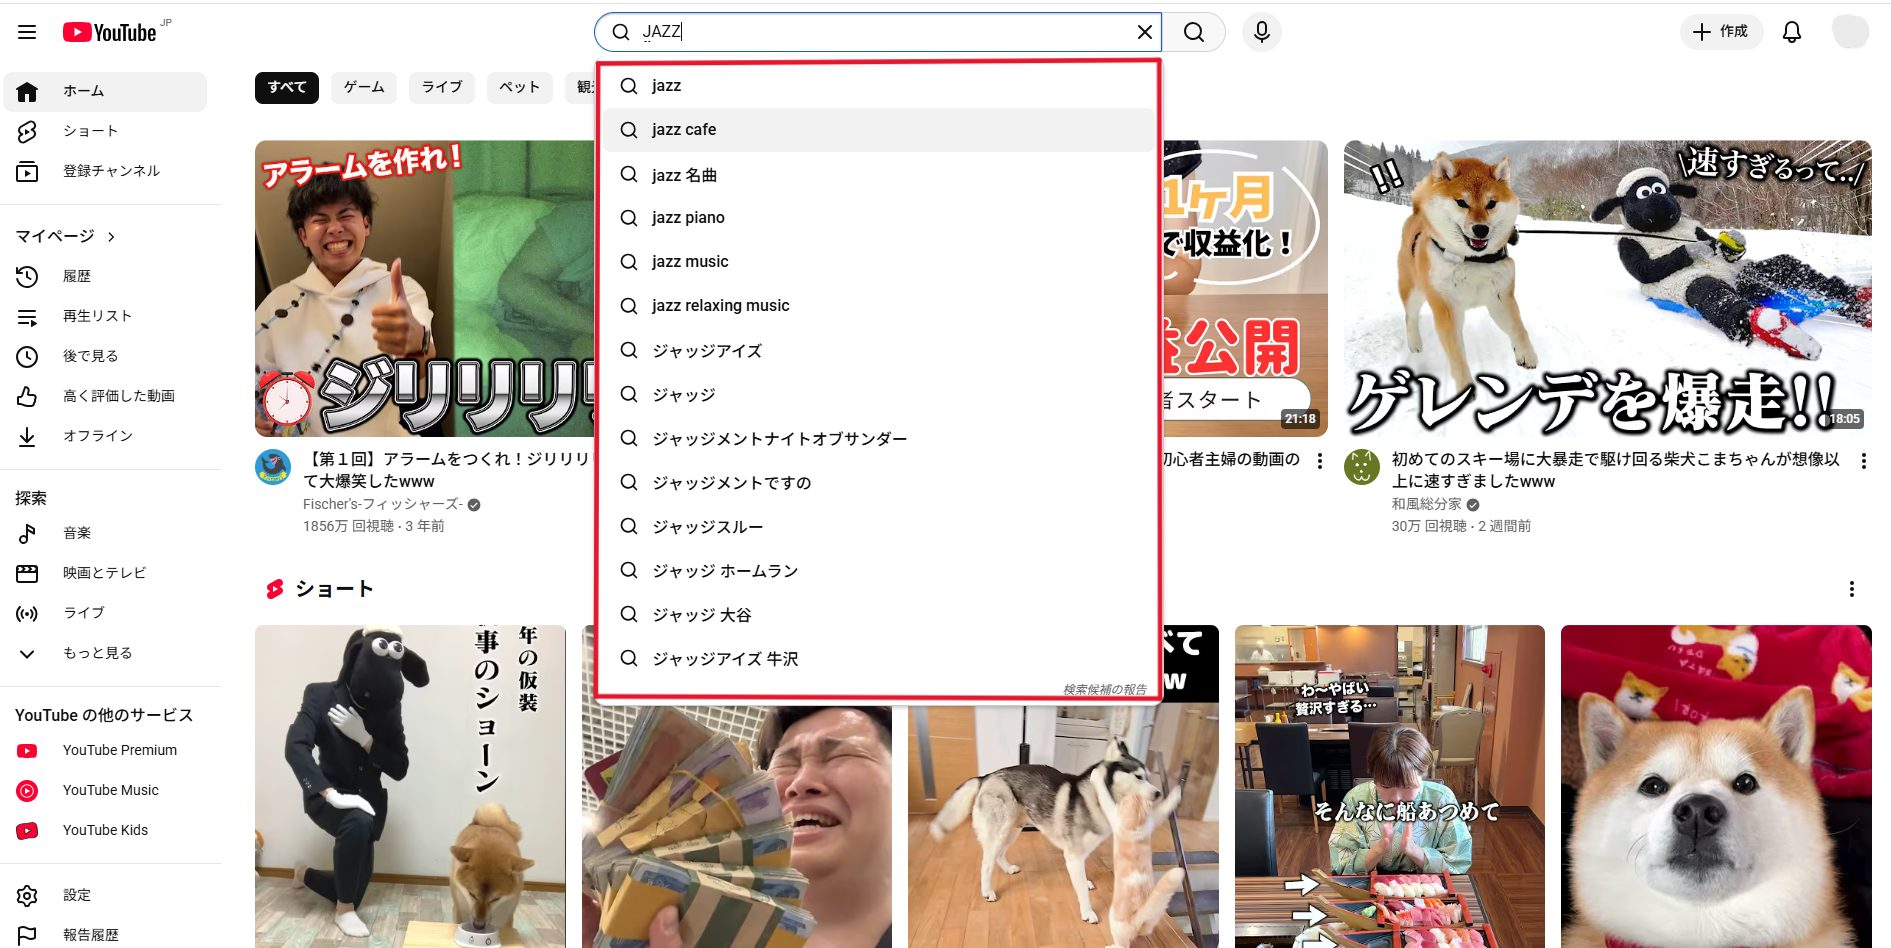Viewport: 1891px width, 948px height.
Task: Click the YouTube logo
Action: point(110,32)
